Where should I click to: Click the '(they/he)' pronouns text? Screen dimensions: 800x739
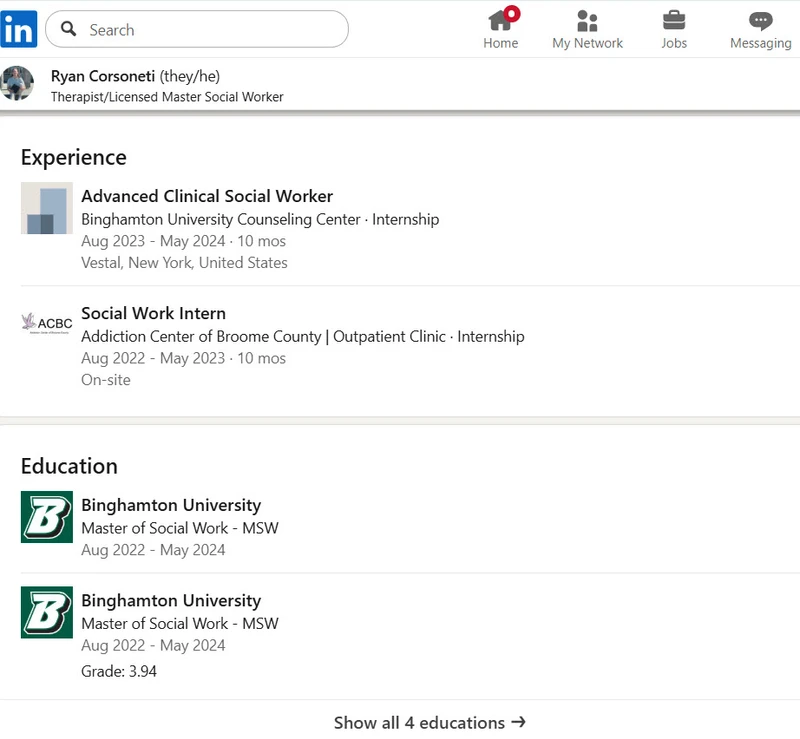pos(190,76)
